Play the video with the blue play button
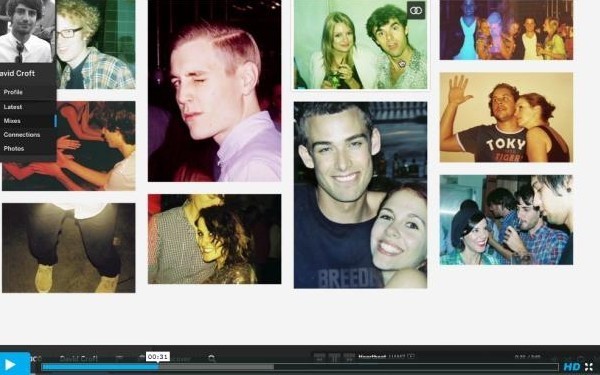 coord(15,364)
